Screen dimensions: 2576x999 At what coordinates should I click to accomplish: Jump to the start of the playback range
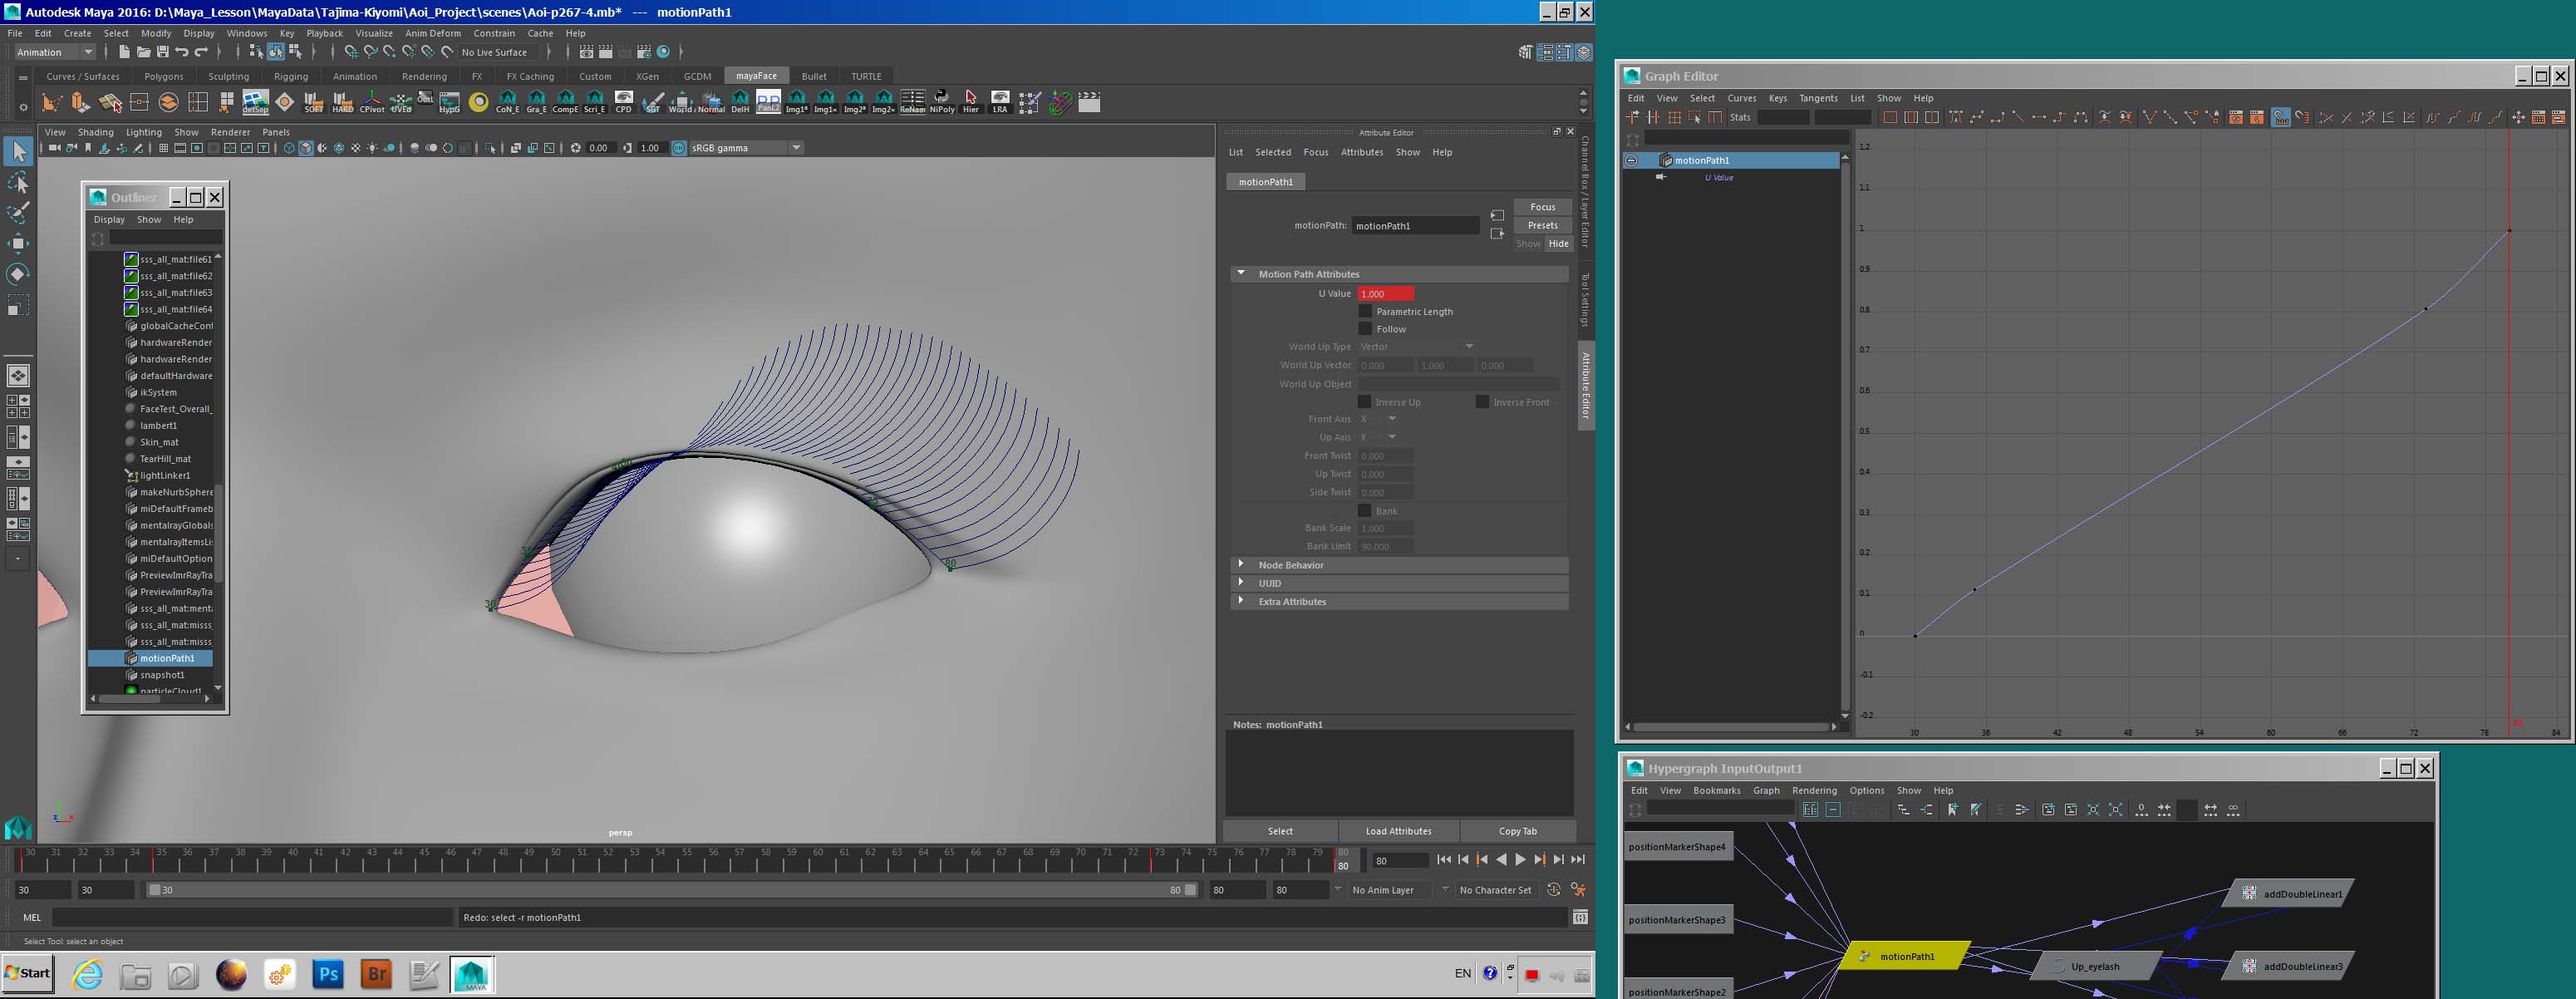point(1443,860)
